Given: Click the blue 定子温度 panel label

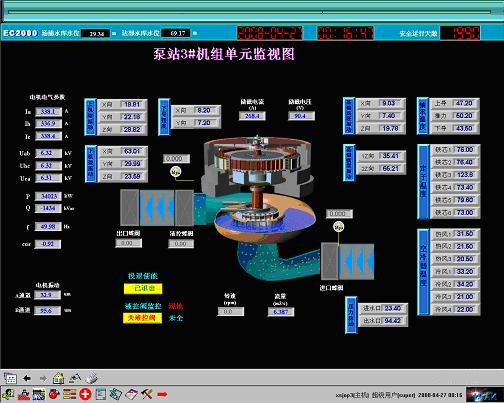Looking at the screenshot, I should (423, 182).
